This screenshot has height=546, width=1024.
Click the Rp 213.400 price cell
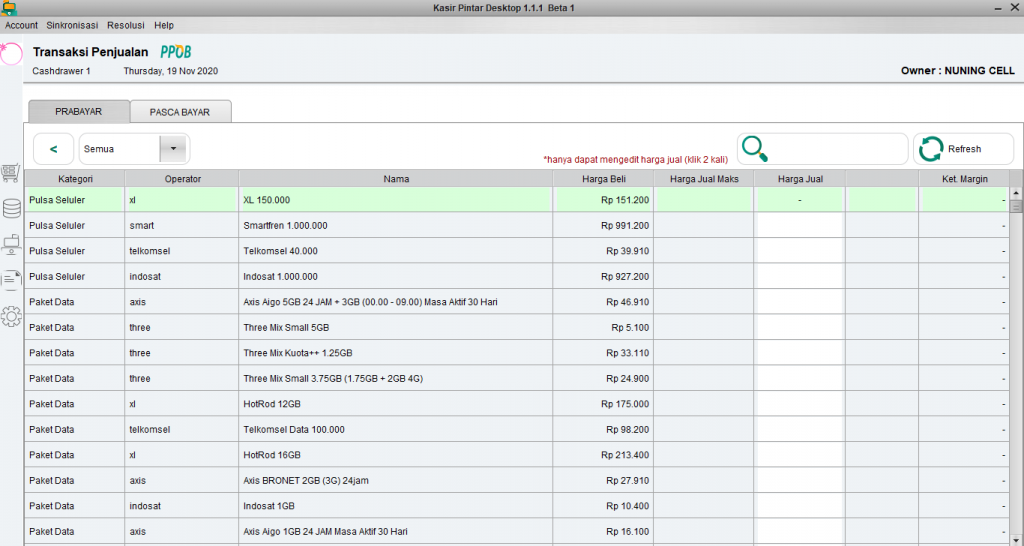tap(603, 455)
